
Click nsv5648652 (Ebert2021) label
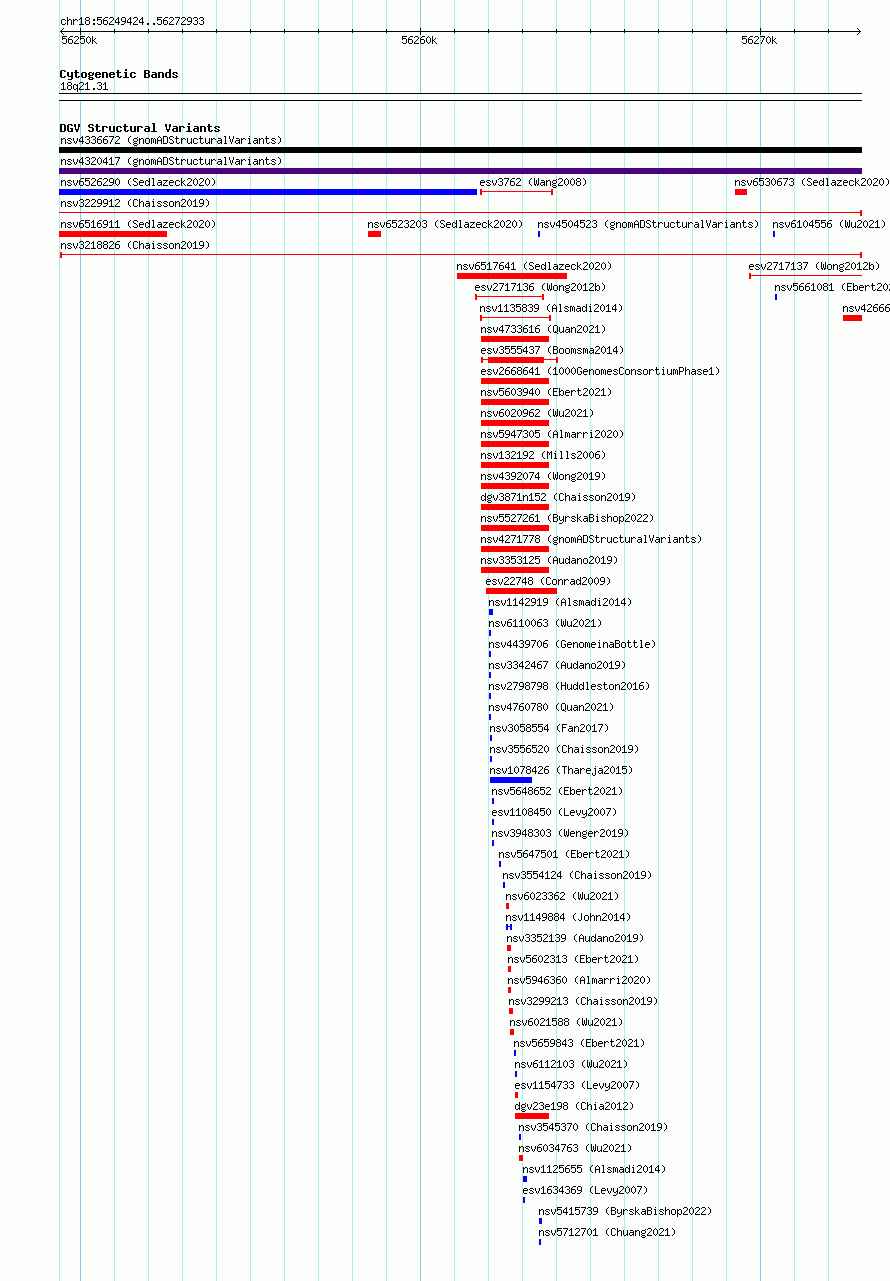pyautogui.click(x=557, y=791)
